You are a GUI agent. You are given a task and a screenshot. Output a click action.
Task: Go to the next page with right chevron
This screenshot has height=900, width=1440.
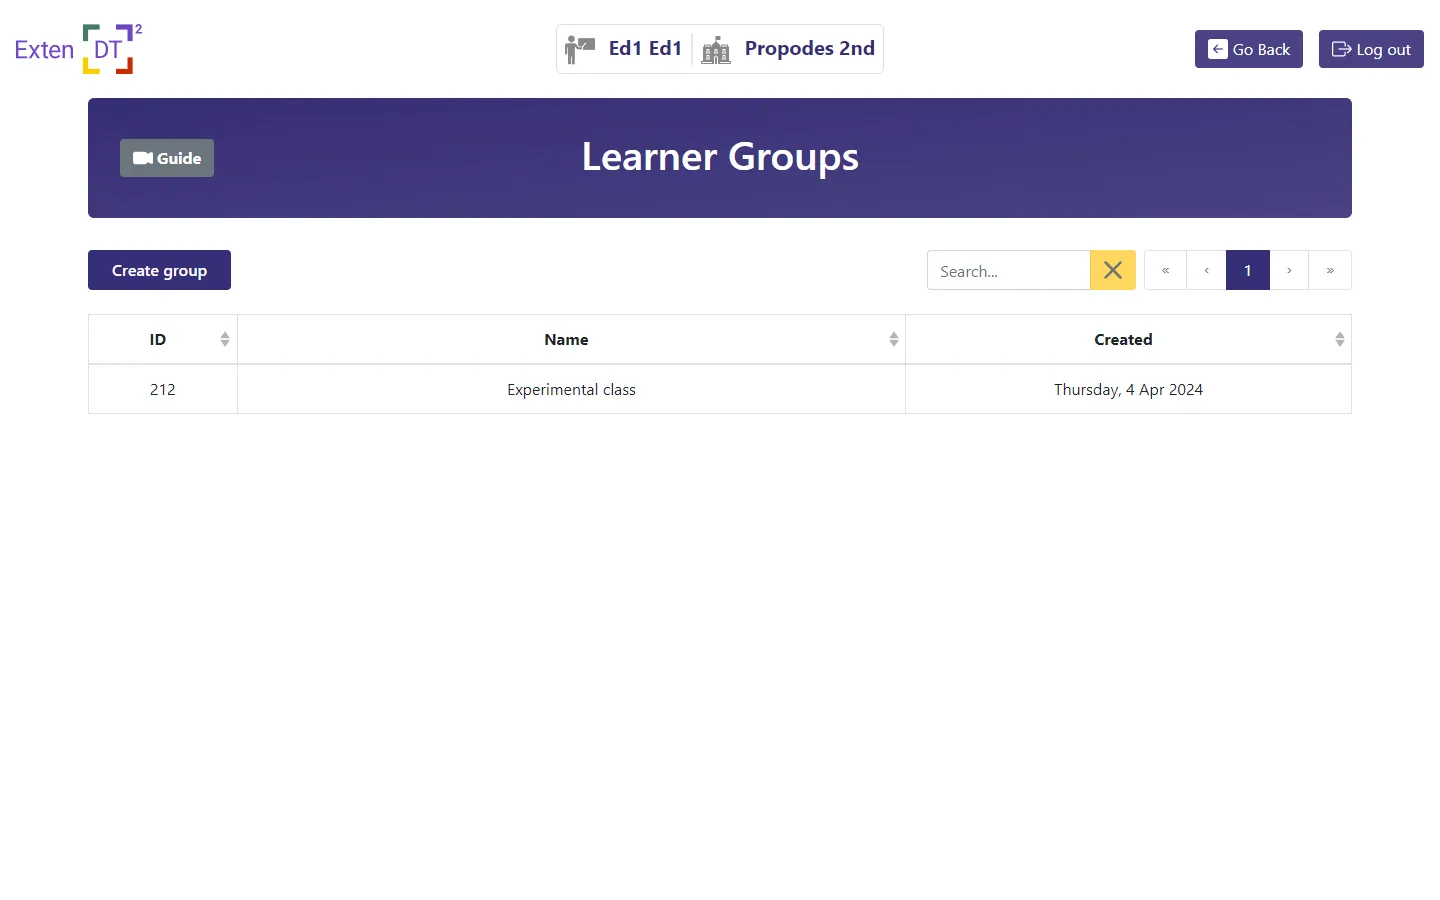click(x=1289, y=270)
